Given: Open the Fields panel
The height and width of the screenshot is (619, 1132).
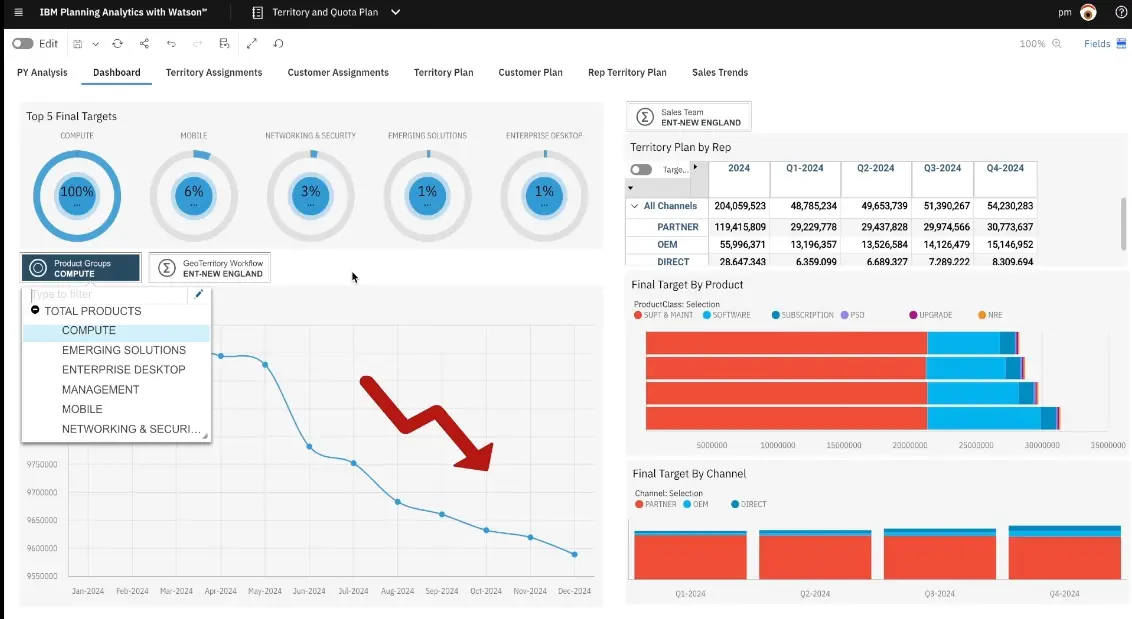Looking at the screenshot, I should (x=1103, y=43).
